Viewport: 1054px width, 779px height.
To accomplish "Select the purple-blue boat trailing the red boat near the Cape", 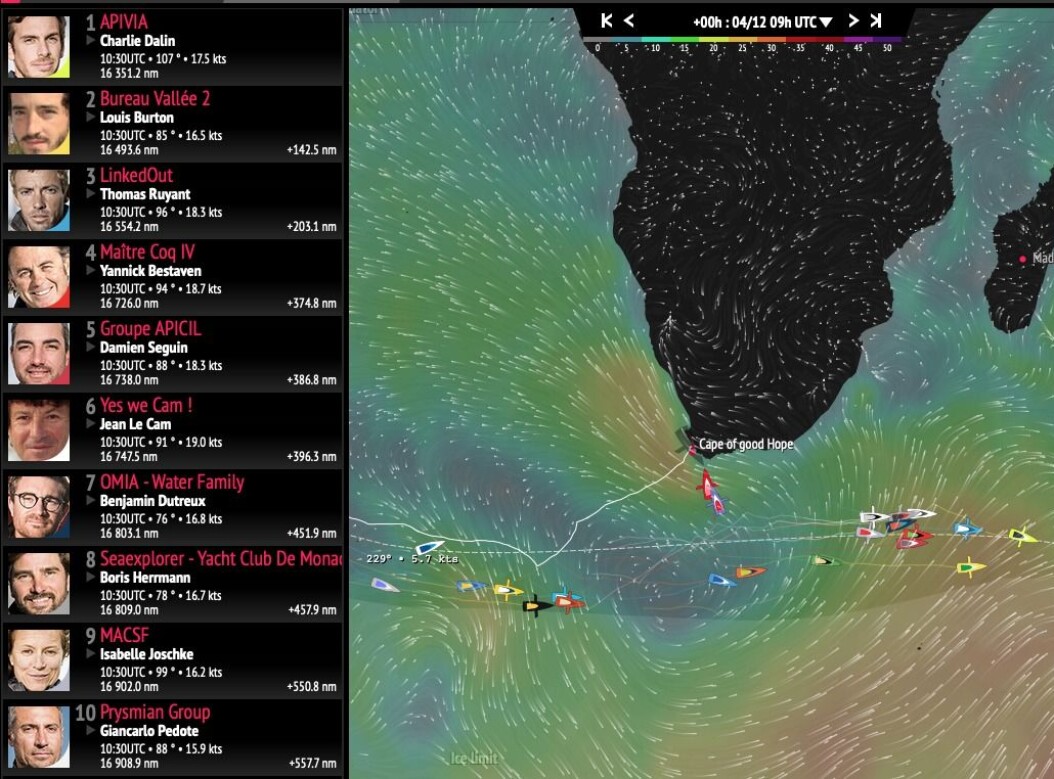I will [717, 503].
